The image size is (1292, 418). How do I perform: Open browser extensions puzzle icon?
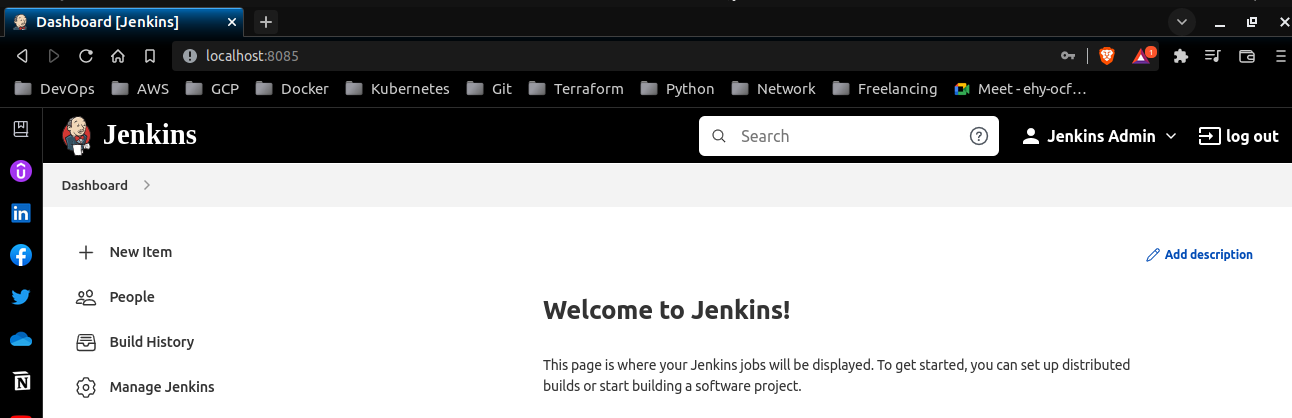[x=1180, y=56]
